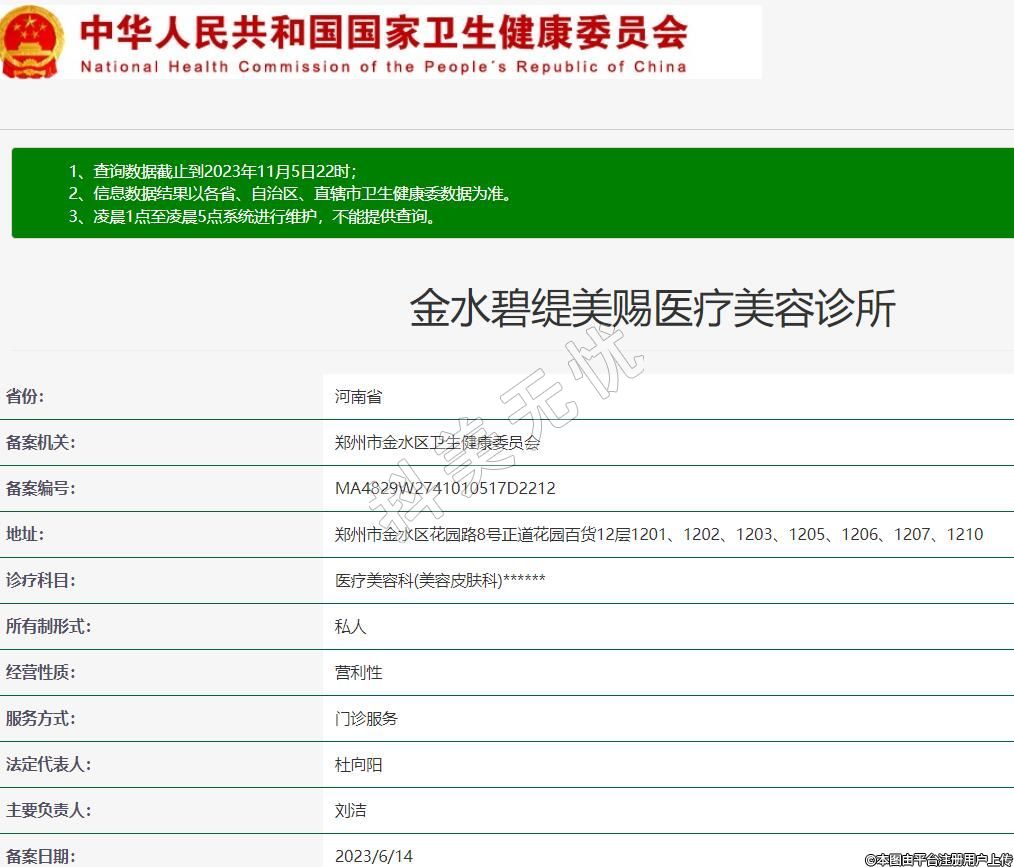Viewport: 1014px width, 867px height.
Task: Select the service mode 门诊服务
Action: pyautogui.click(x=366, y=719)
